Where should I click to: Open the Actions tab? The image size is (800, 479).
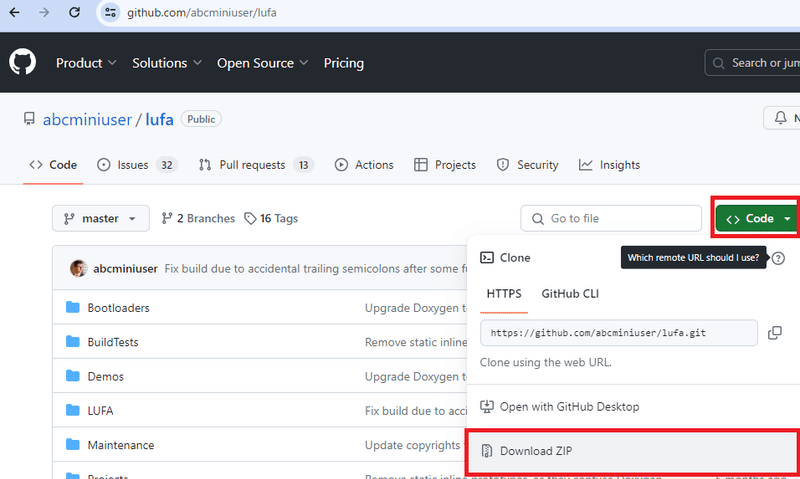tap(364, 165)
